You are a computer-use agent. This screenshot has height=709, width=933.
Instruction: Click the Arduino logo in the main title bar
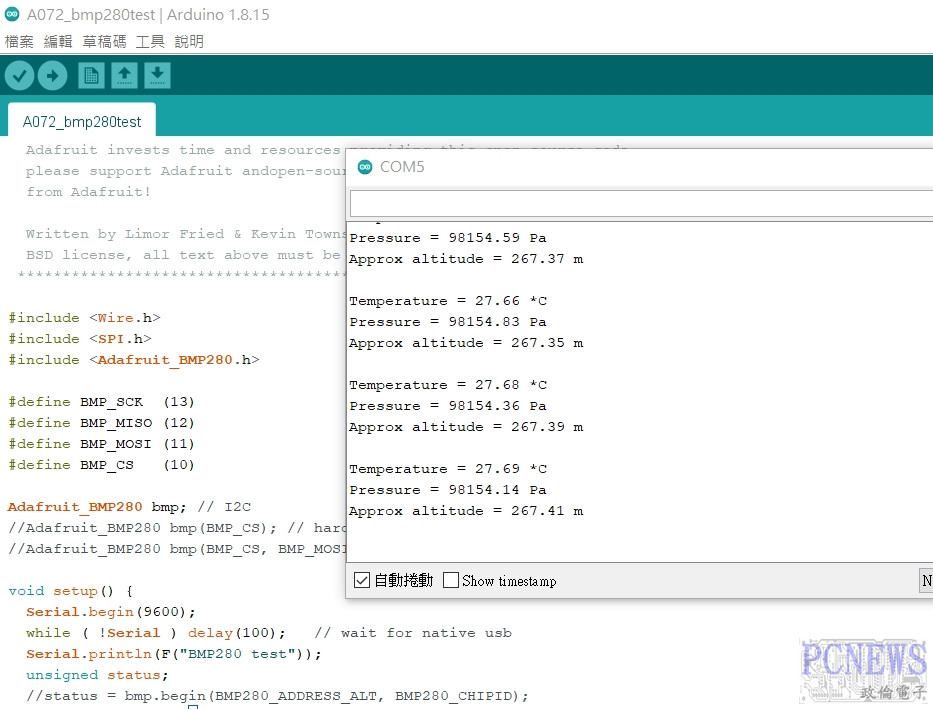(12, 14)
